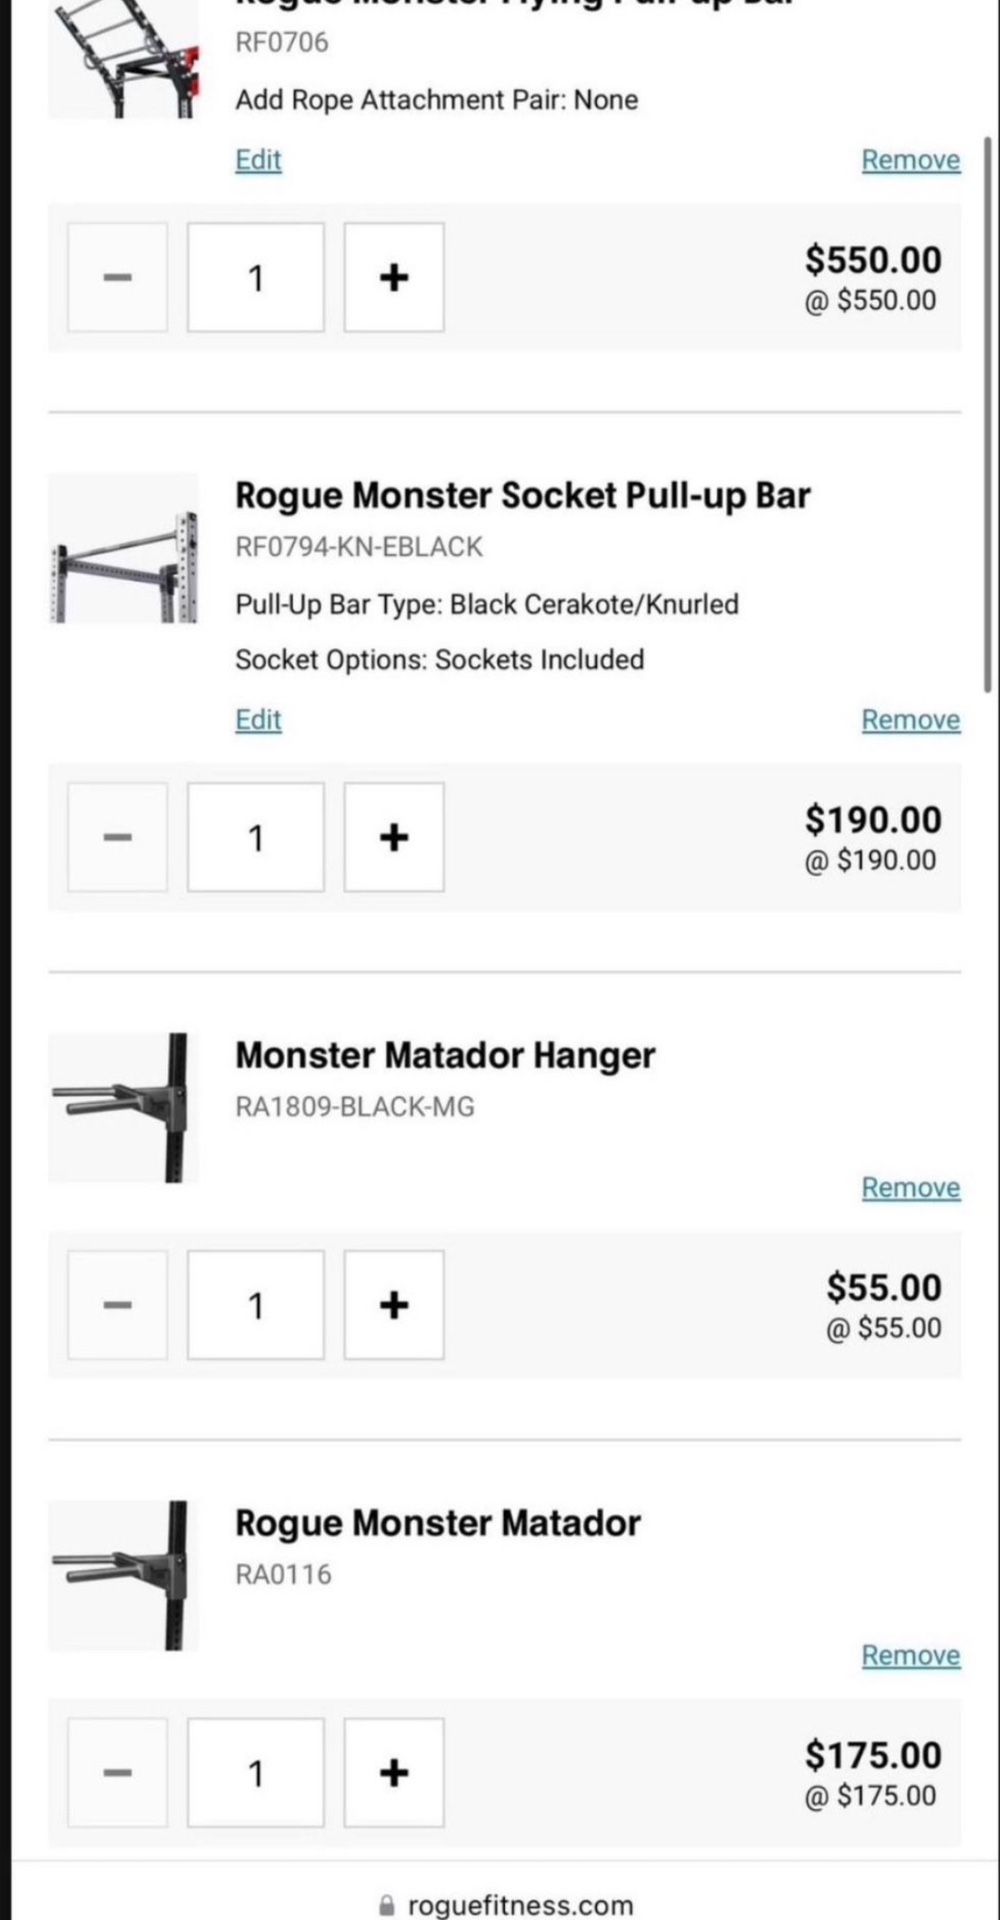Edit the RF0706 pull-up bar options
This screenshot has height=1920, width=1000.
[x=258, y=160]
